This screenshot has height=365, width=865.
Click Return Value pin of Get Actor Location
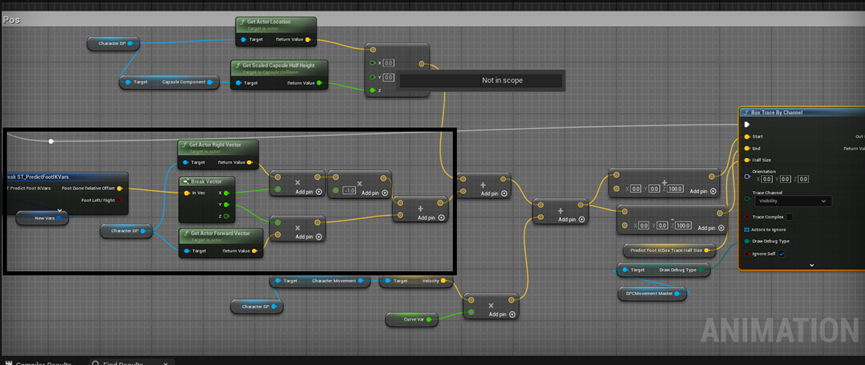(308, 40)
